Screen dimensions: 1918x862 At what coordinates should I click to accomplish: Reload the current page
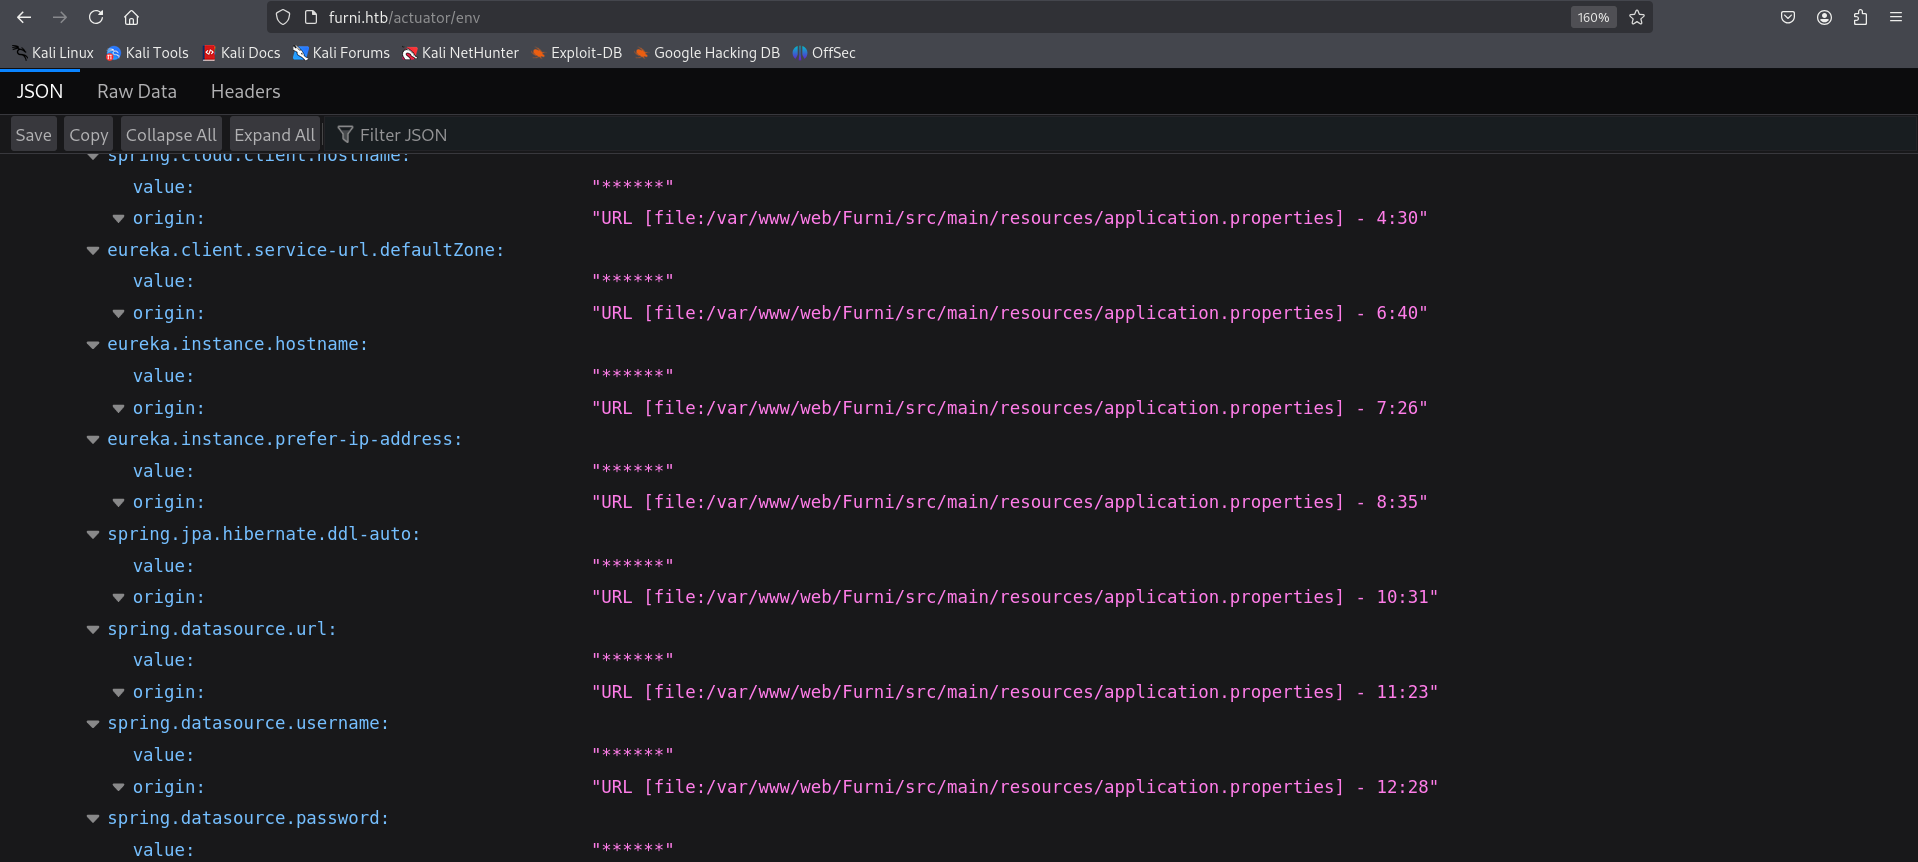(96, 17)
